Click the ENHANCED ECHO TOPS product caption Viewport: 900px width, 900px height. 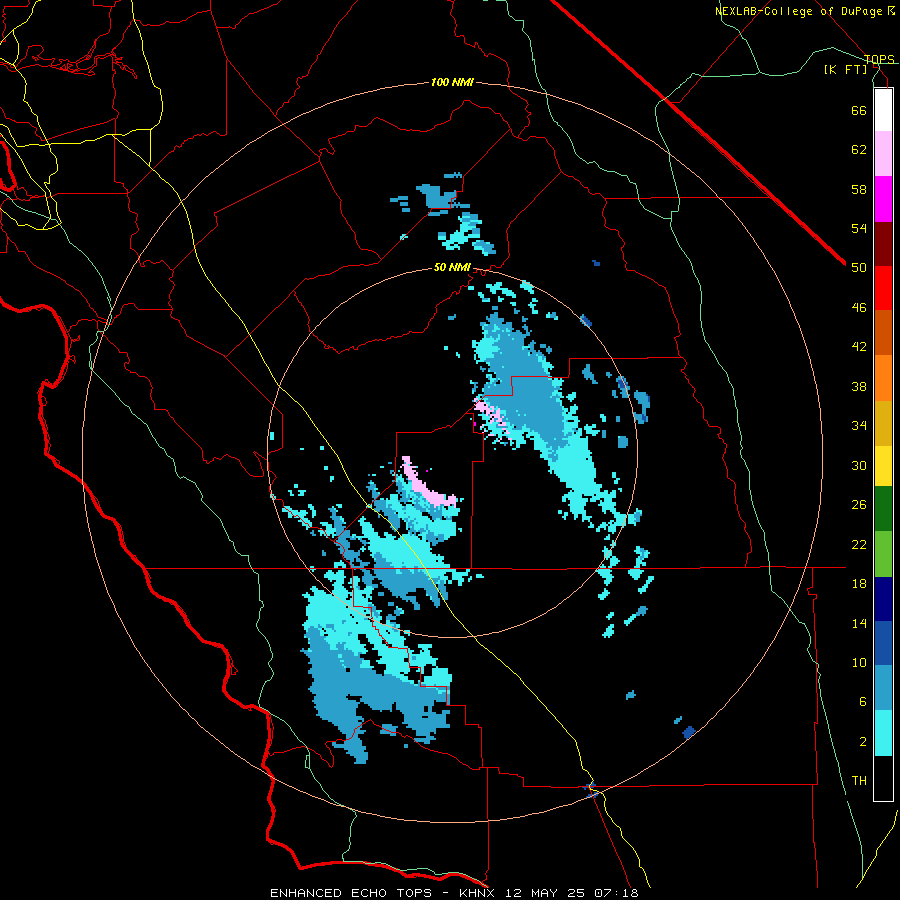[351, 893]
